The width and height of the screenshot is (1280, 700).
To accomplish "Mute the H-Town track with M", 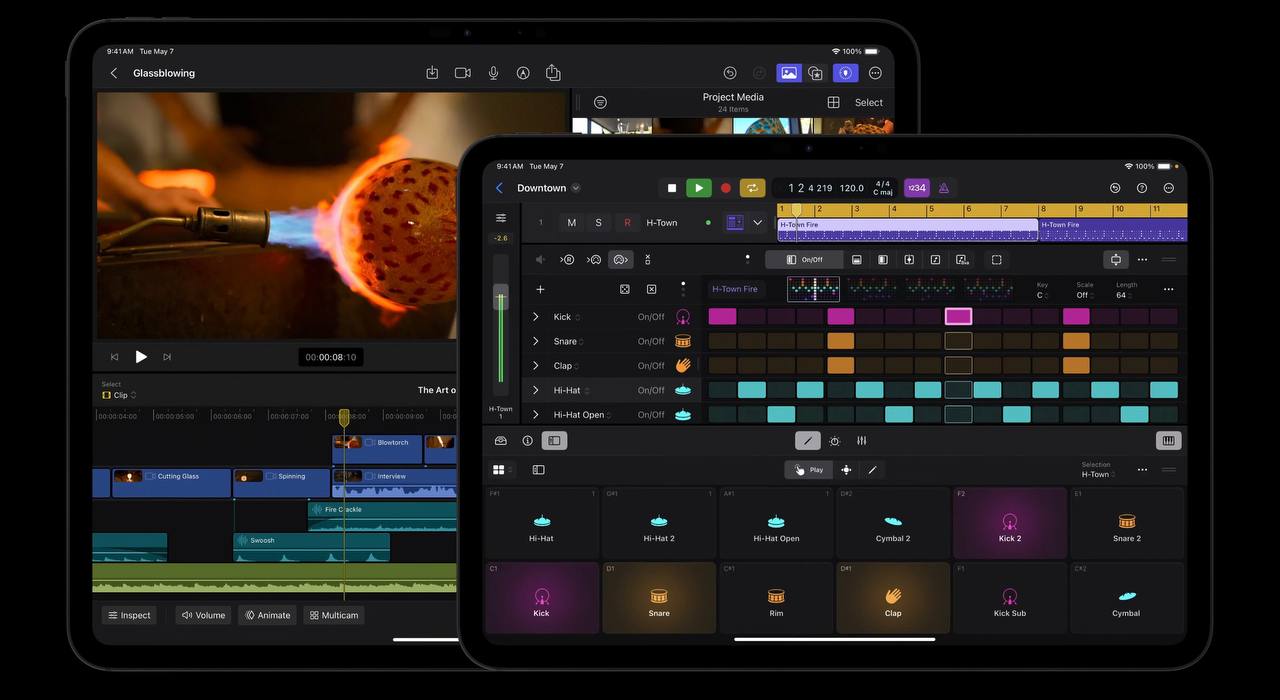I will click(x=571, y=223).
